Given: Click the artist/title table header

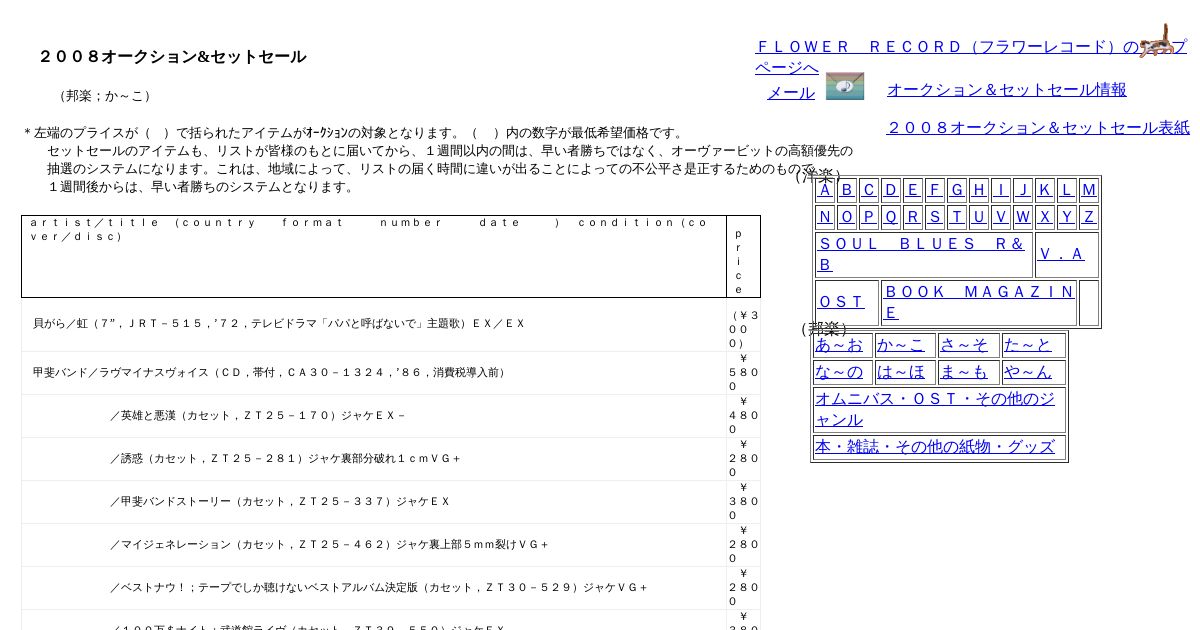Looking at the screenshot, I should pyautogui.click(x=374, y=256).
